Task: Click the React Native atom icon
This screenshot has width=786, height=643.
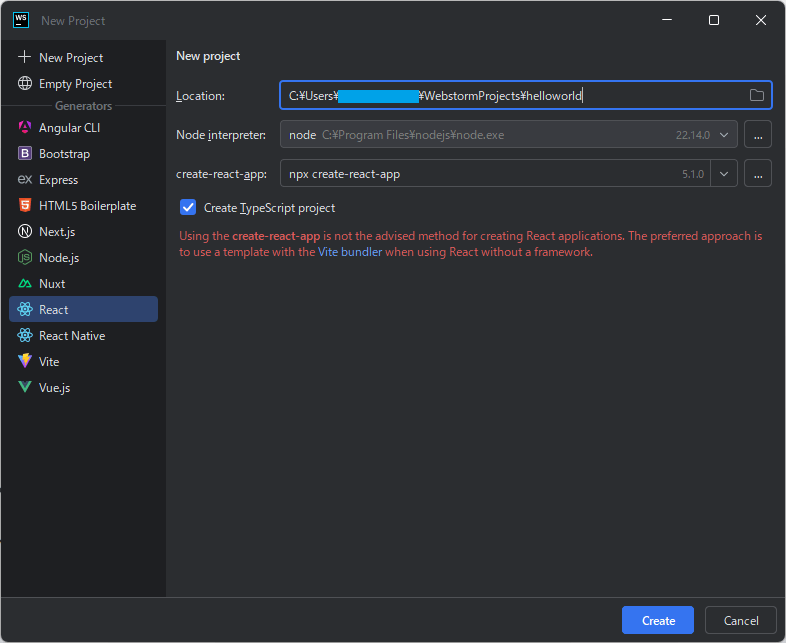Action: [x=25, y=335]
